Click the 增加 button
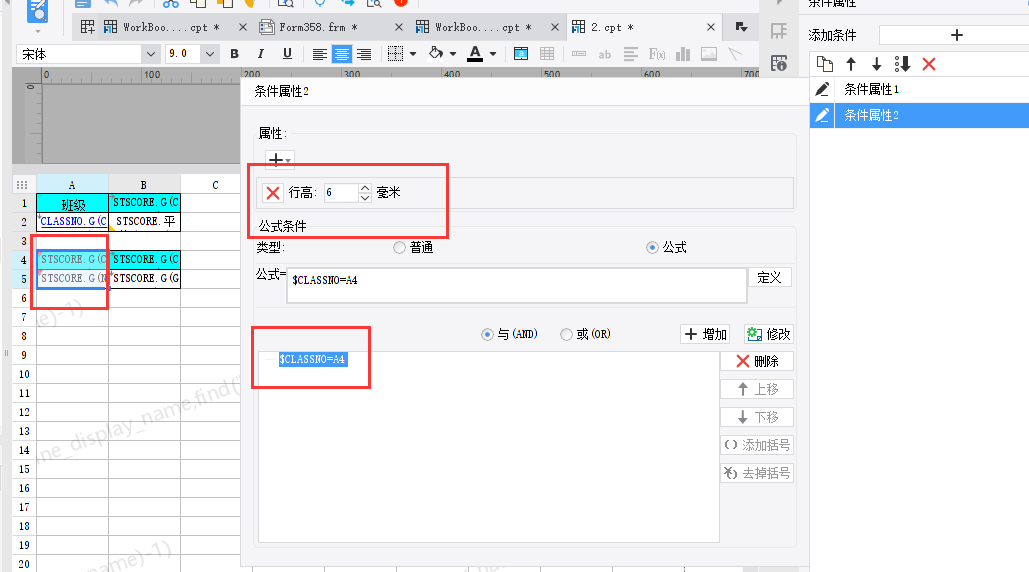This screenshot has height=572, width=1029. 706,335
